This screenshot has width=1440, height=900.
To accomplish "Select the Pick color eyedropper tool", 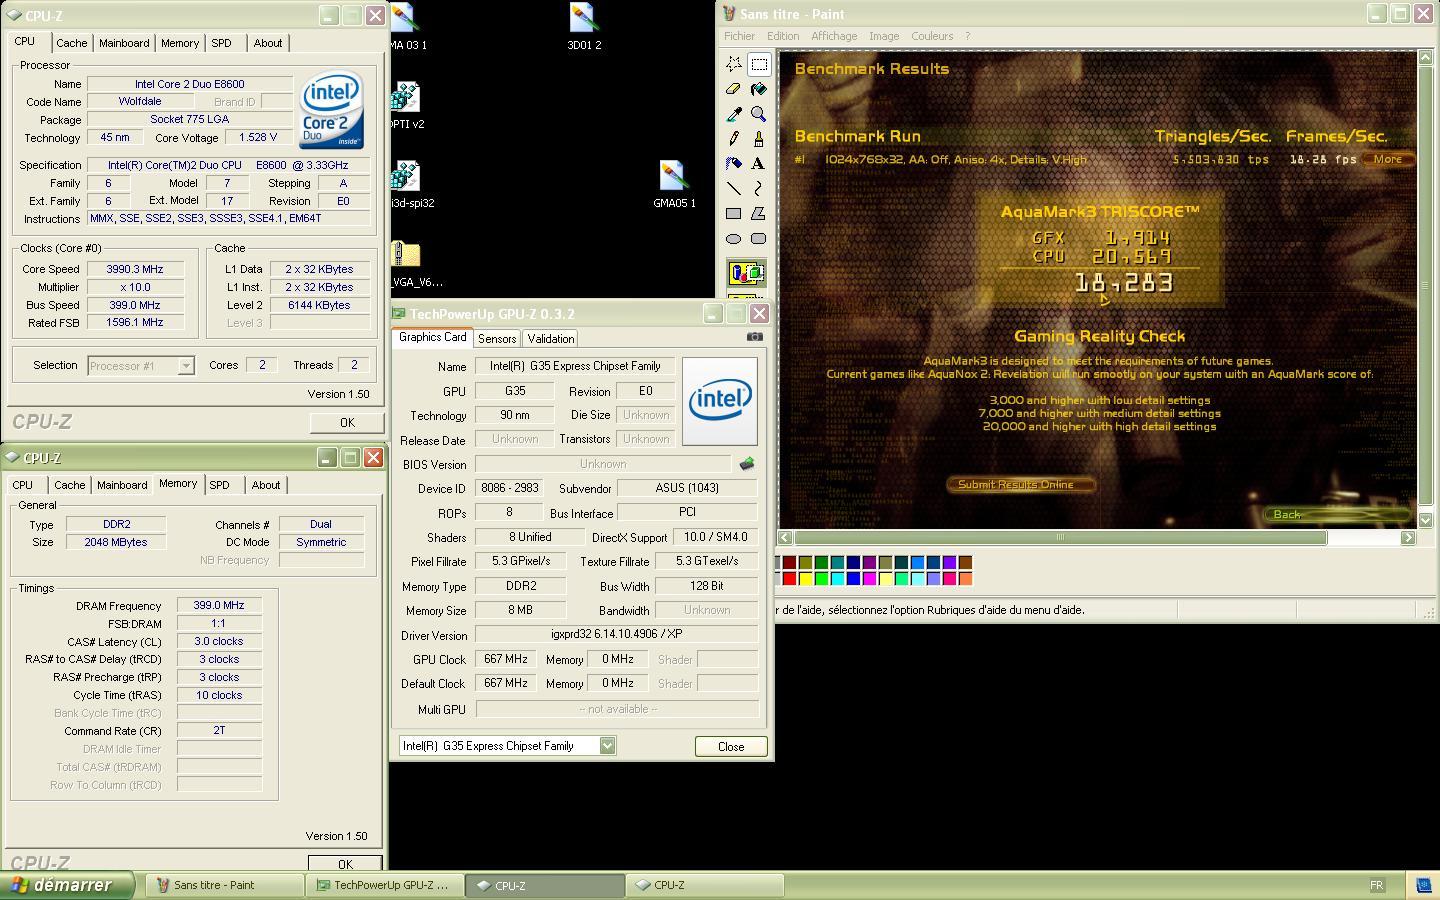I will [734, 114].
